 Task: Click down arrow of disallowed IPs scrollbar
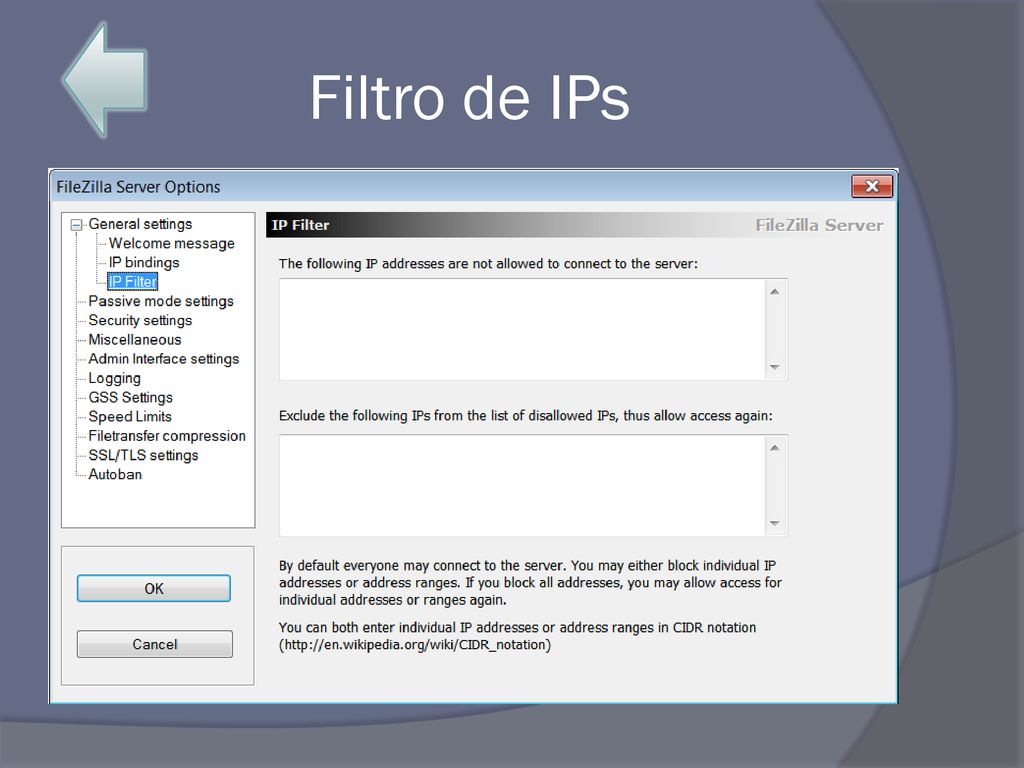point(775,367)
